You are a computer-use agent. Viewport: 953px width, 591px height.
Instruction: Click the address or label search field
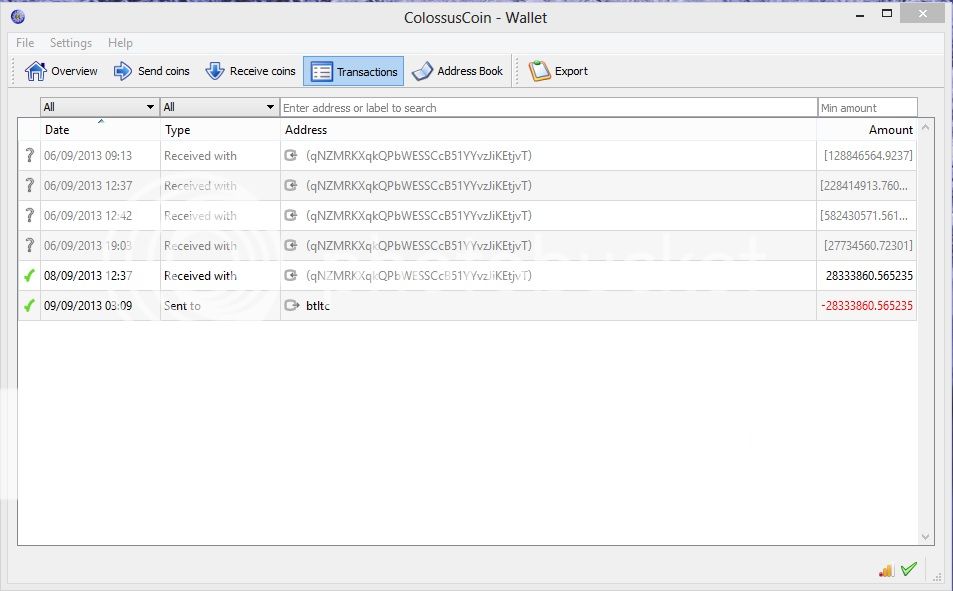tap(549, 108)
